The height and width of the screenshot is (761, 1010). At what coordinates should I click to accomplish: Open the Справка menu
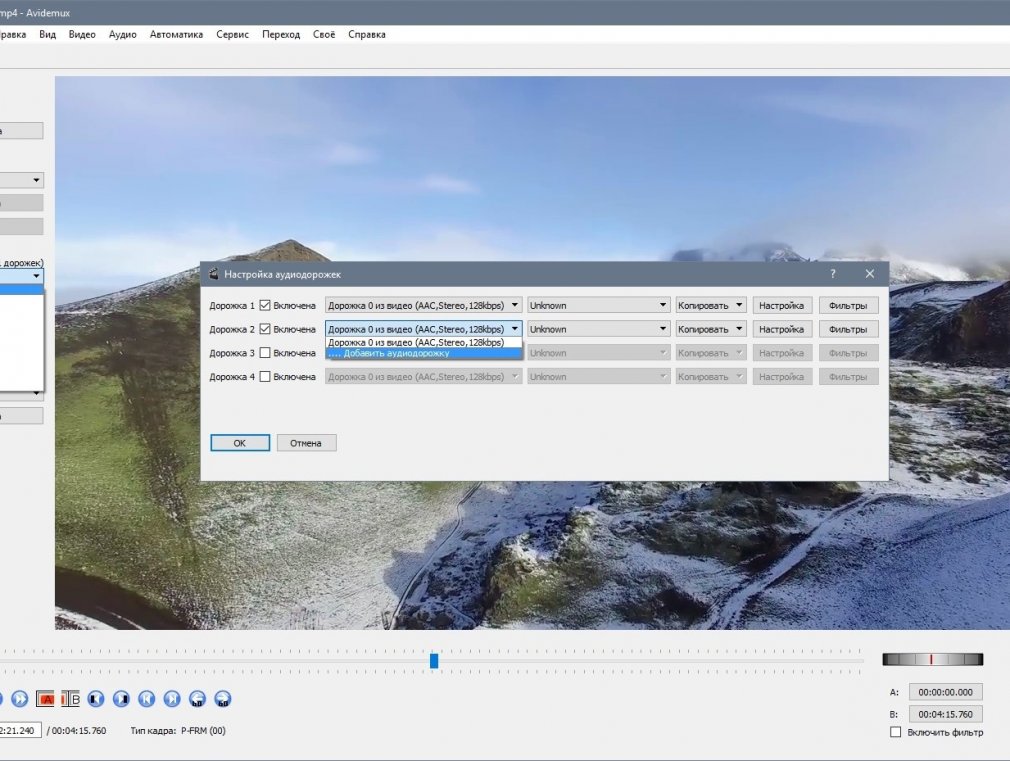click(367, 35)
